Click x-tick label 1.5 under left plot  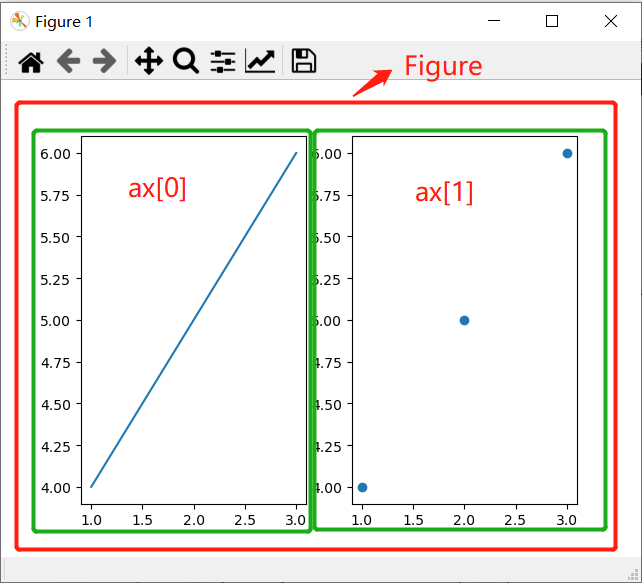coord(142,520)
